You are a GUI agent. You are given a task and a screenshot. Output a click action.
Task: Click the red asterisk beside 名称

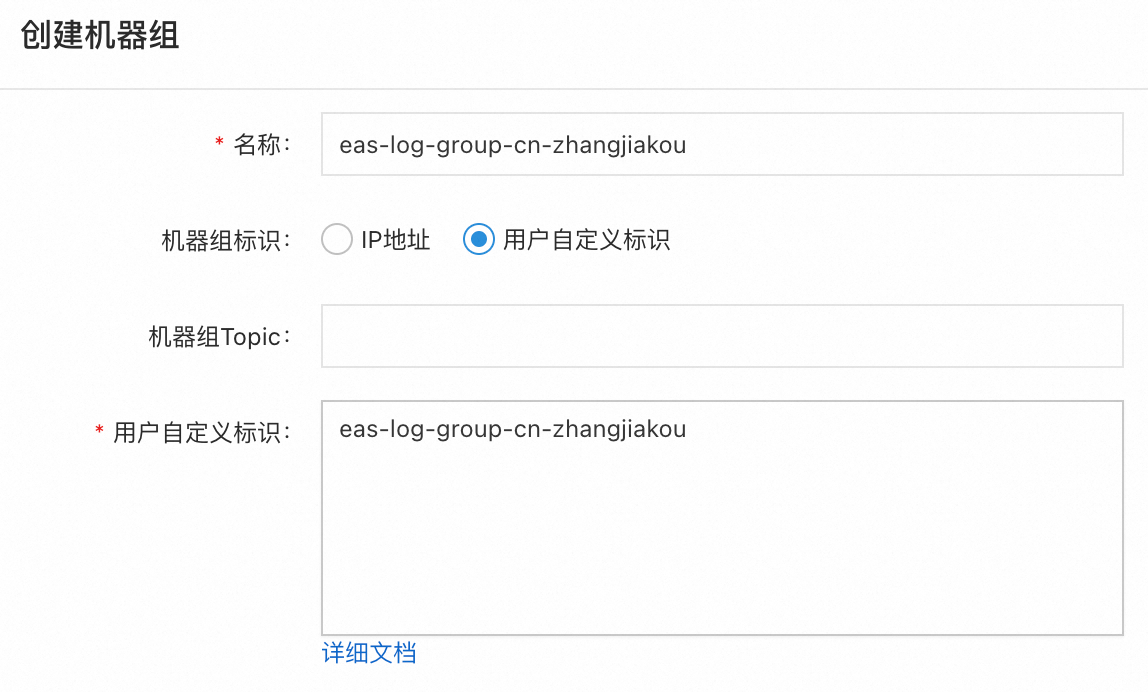pos(219,144)
